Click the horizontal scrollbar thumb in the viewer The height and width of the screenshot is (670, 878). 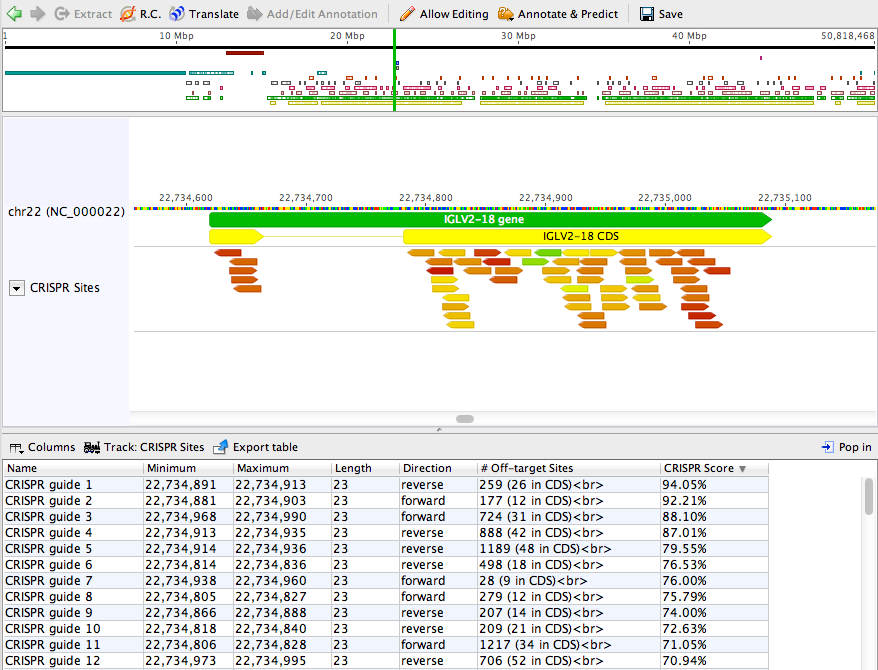[465, 419]
